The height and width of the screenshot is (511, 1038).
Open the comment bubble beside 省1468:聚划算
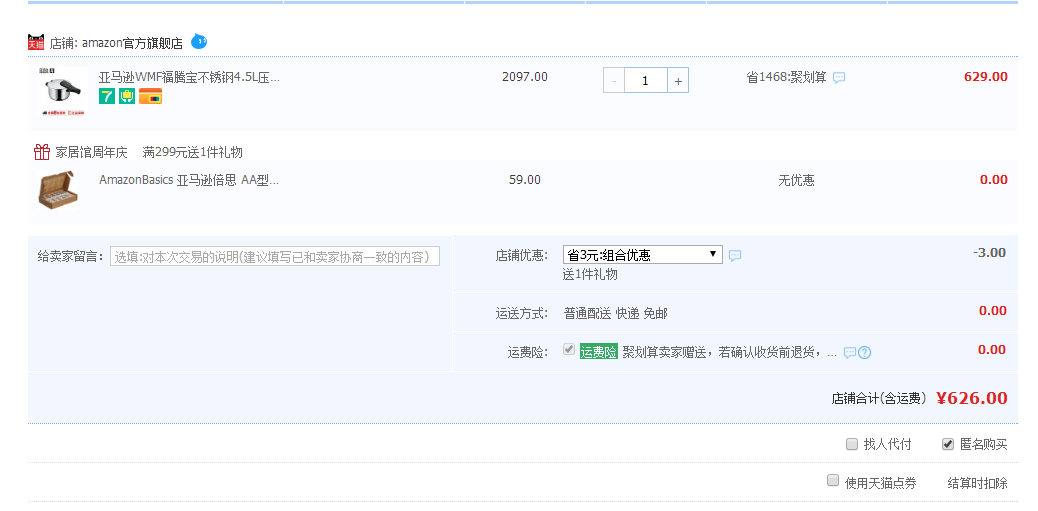839,77
